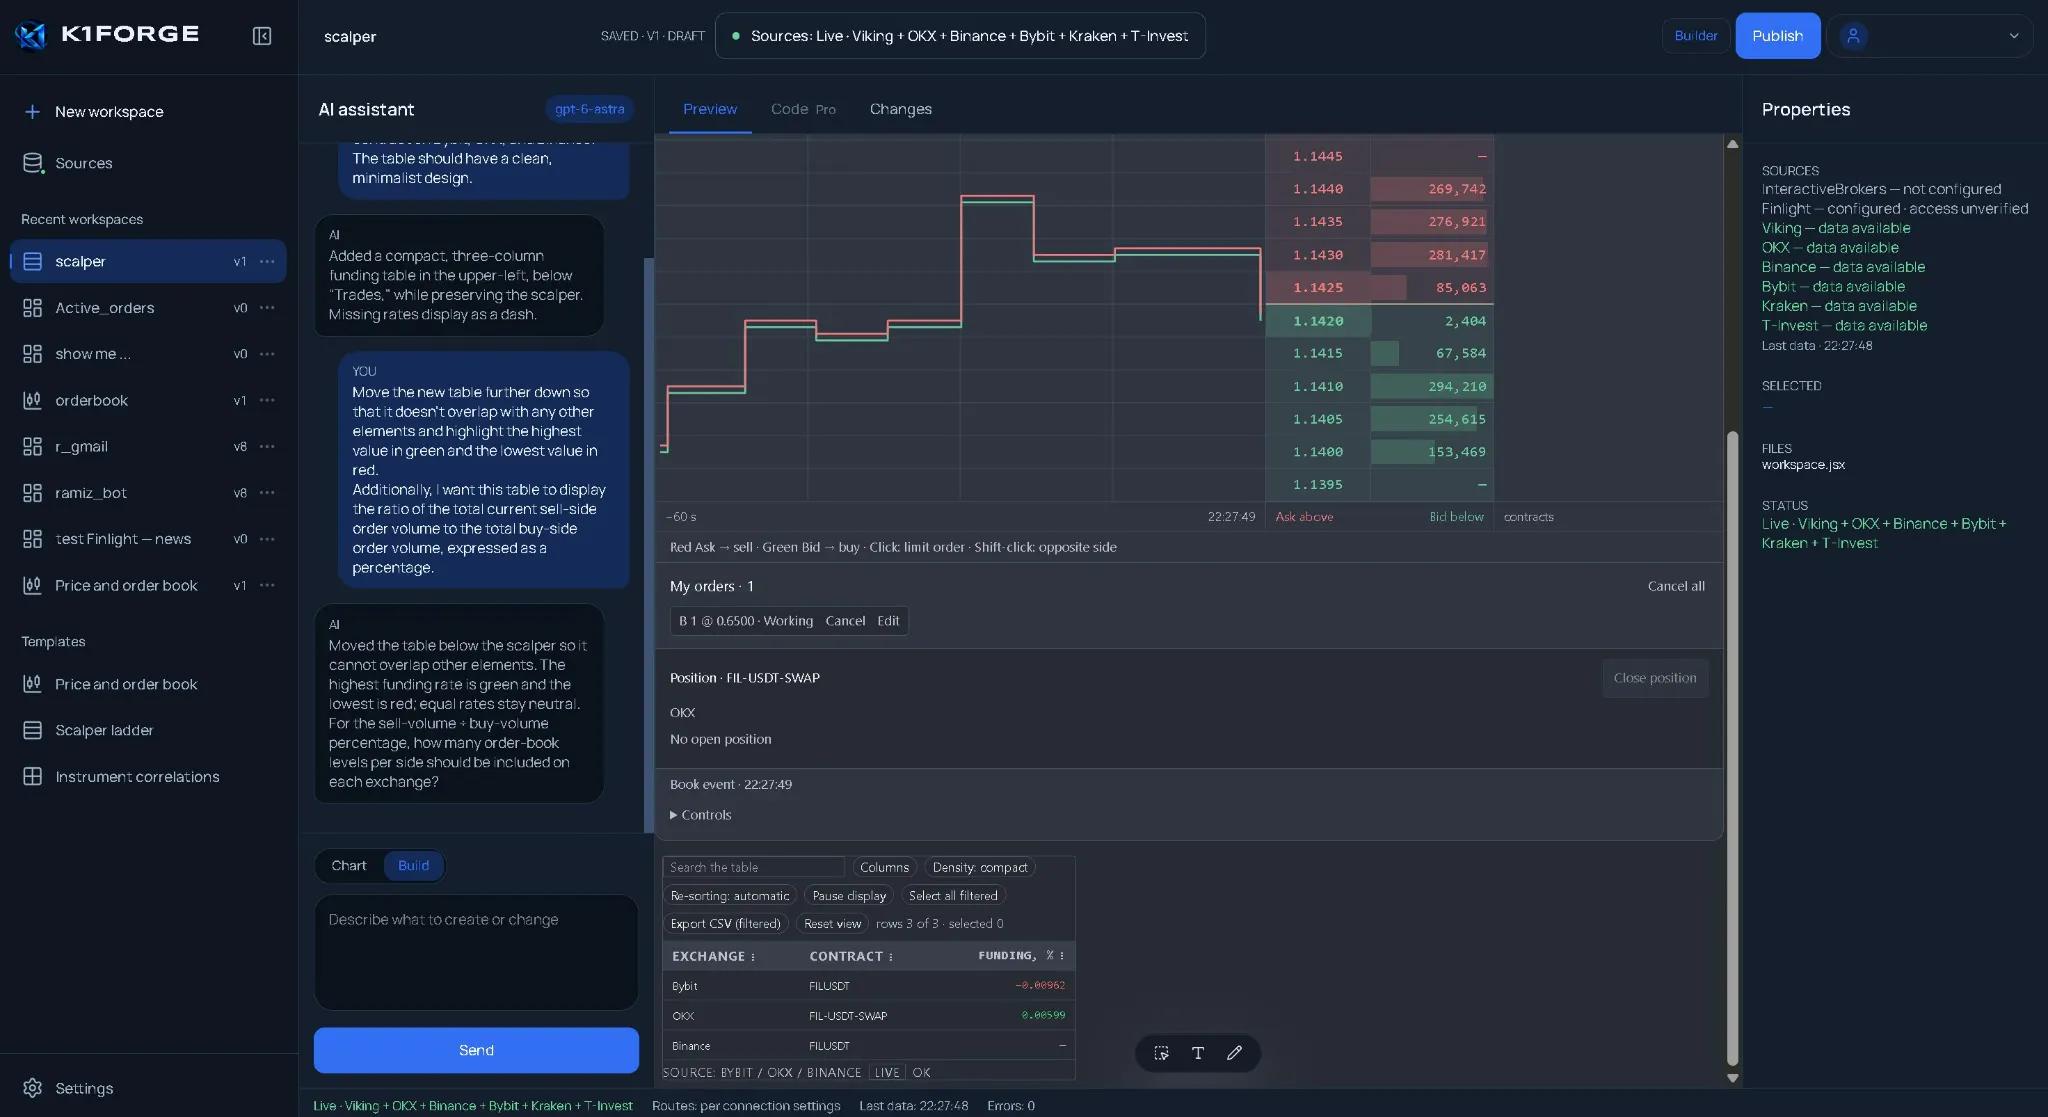Open more options for r_gmail workspace
The width and height of the screenshot is (2048, 1117).
click(267, 446)
